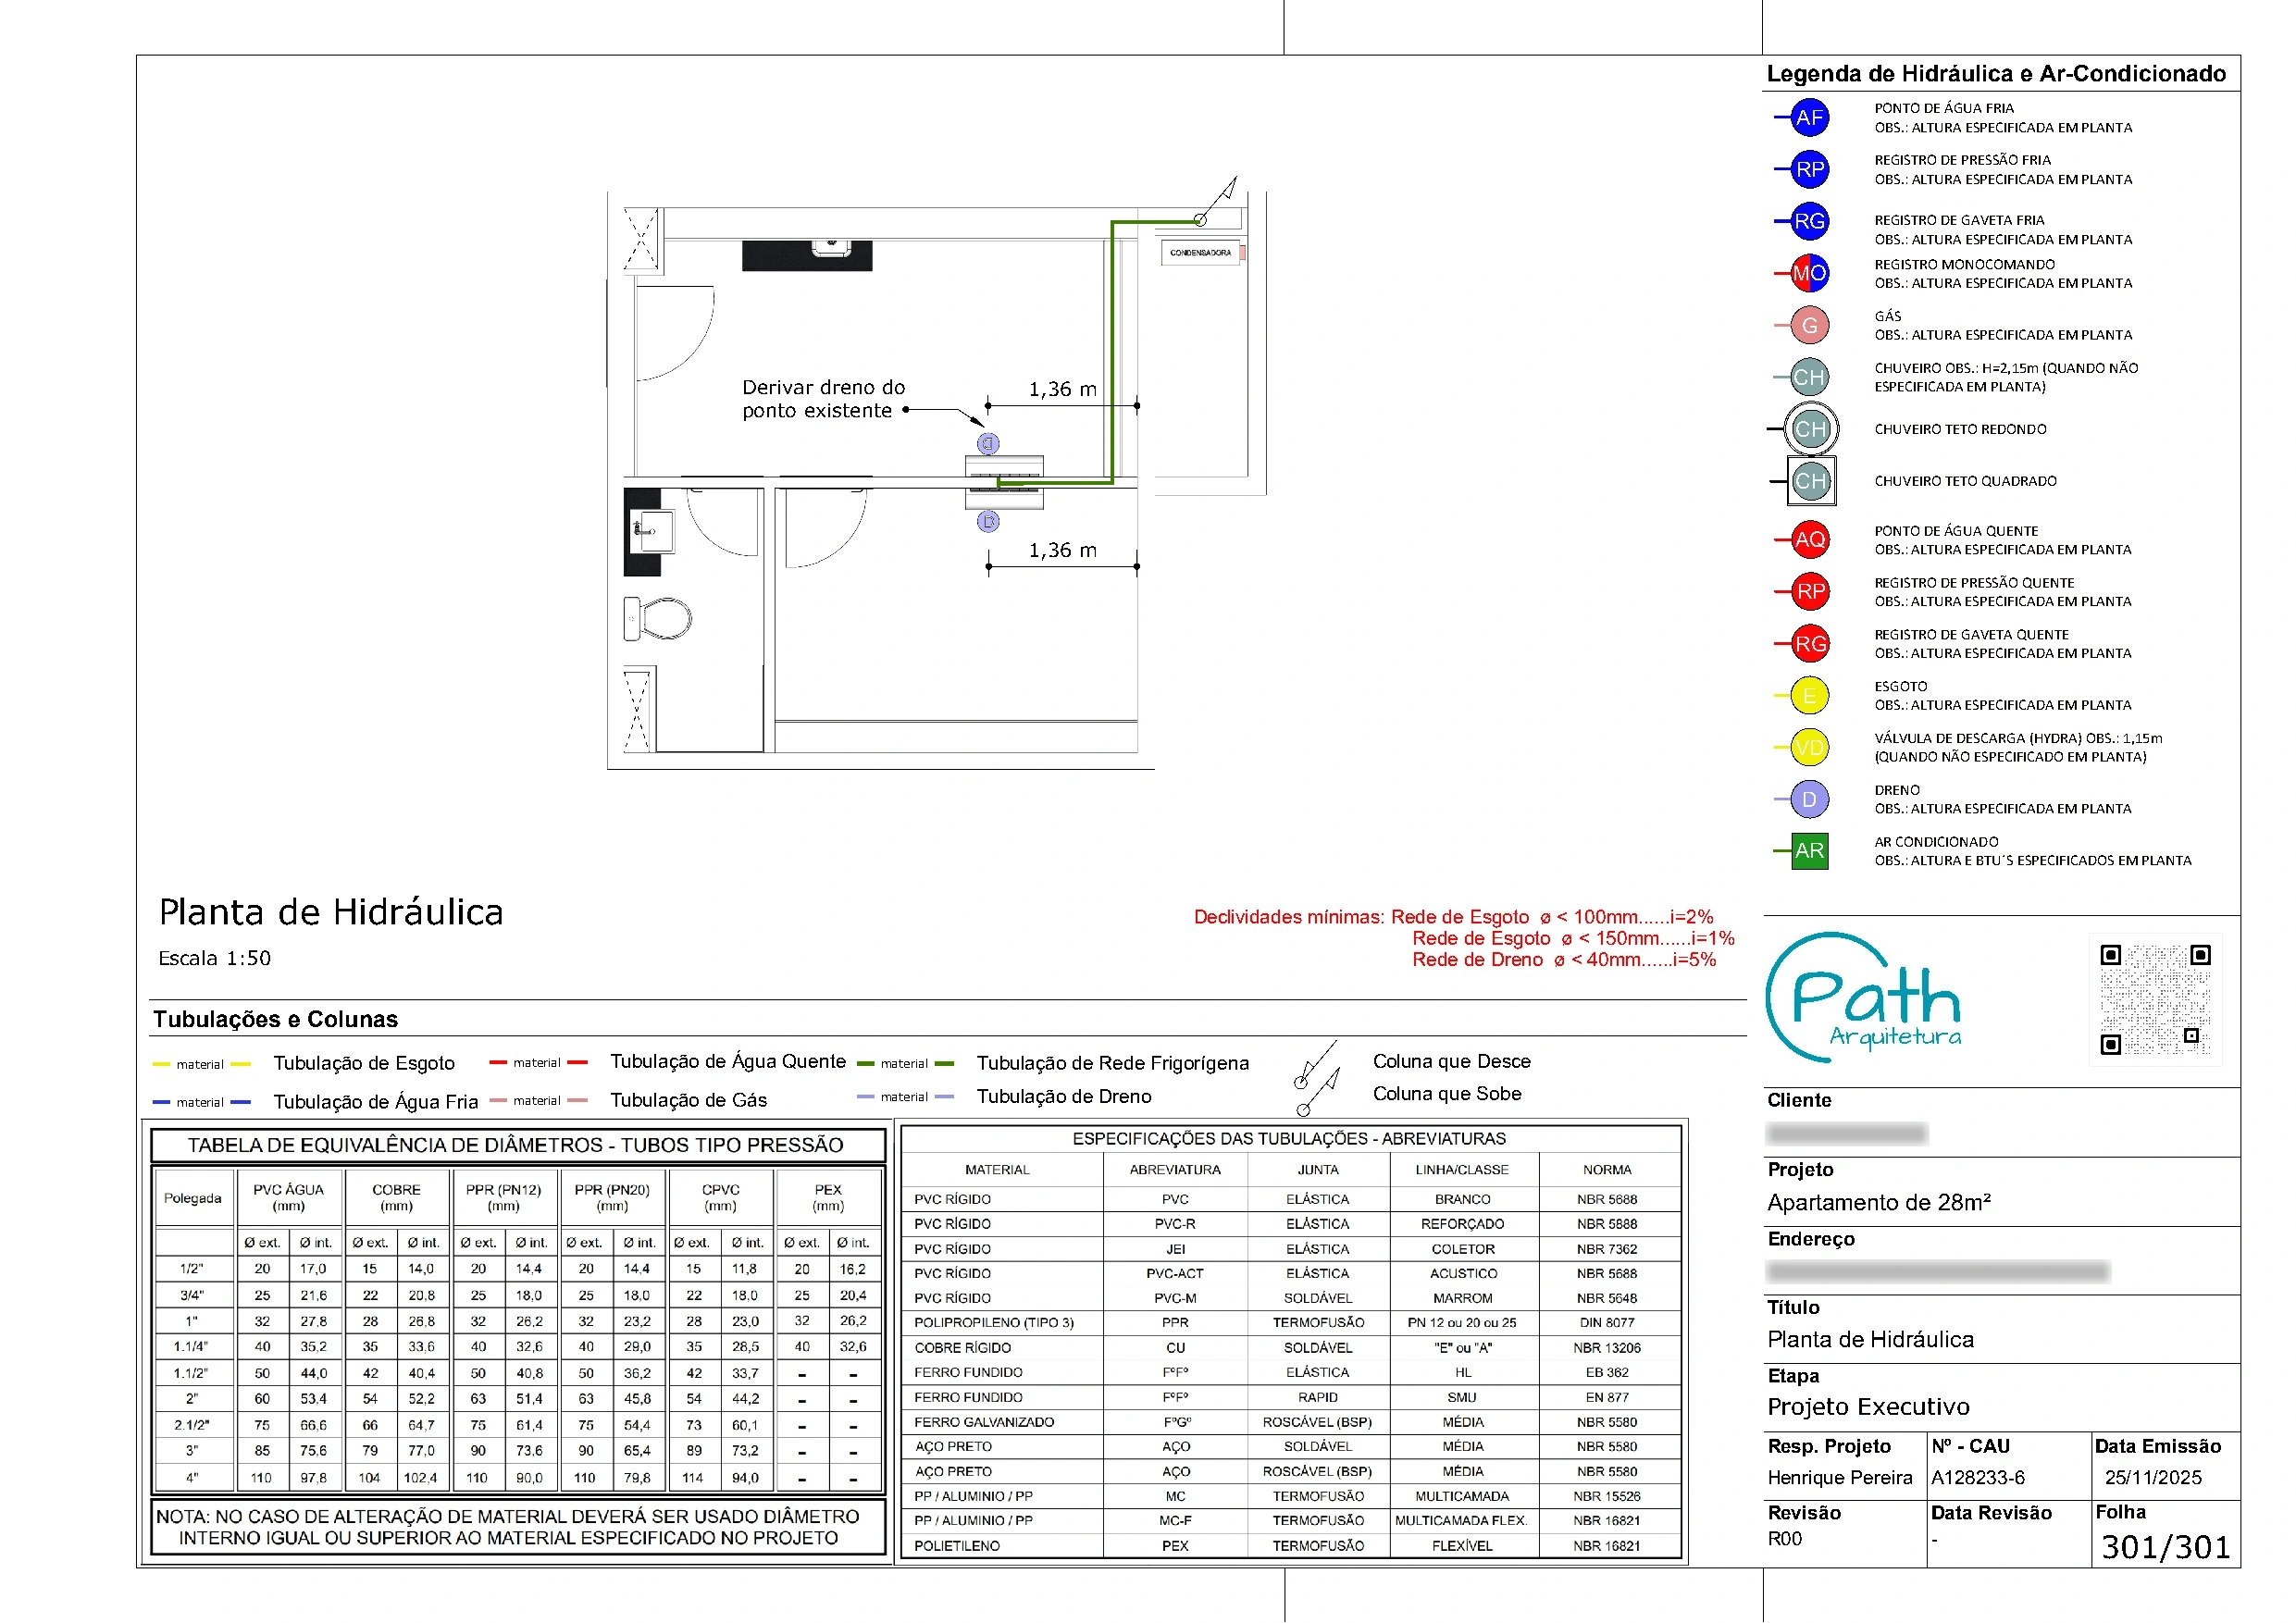
Task: Click the '2.1/2"' row label
Action: (191, 1426)
